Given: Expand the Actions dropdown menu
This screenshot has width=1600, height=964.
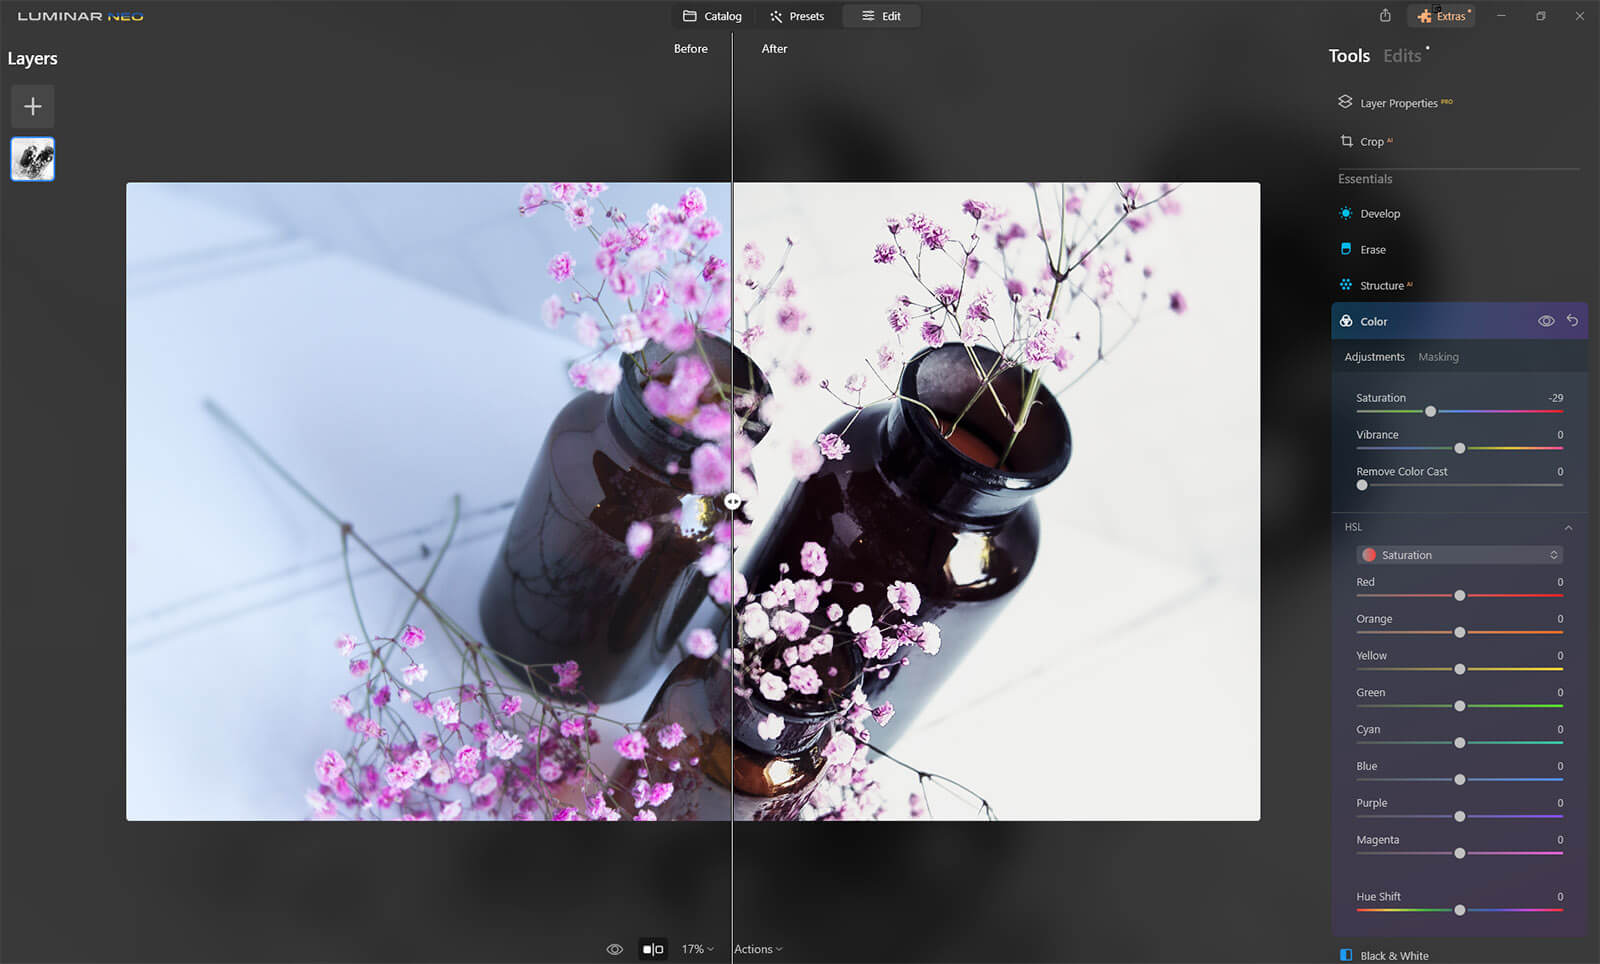Looking at the screenshot, I should pyautogui.click(x=758, y=949).
